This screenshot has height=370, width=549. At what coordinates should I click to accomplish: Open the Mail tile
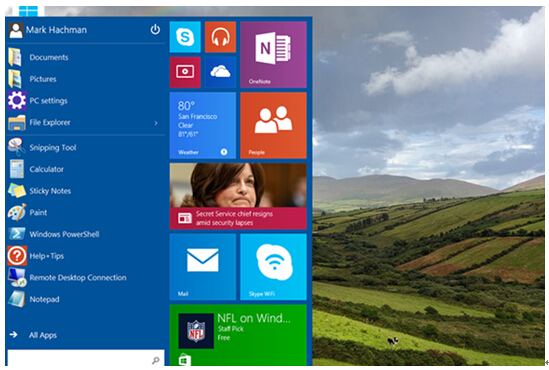tap(203, 267)
